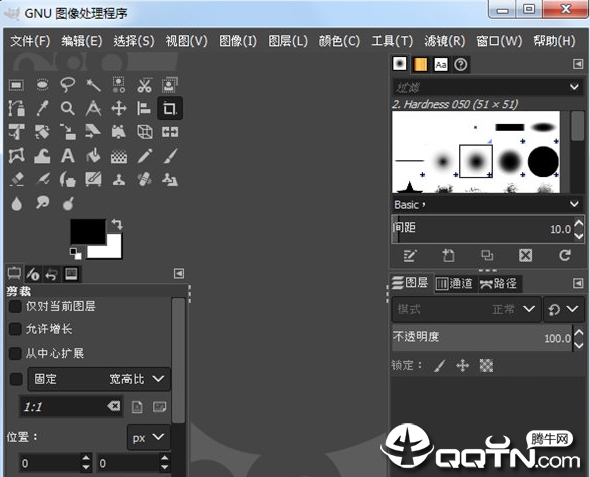Select the Gradient tool
This screenshot has height=477, width=590.
(x=119, y=156)
